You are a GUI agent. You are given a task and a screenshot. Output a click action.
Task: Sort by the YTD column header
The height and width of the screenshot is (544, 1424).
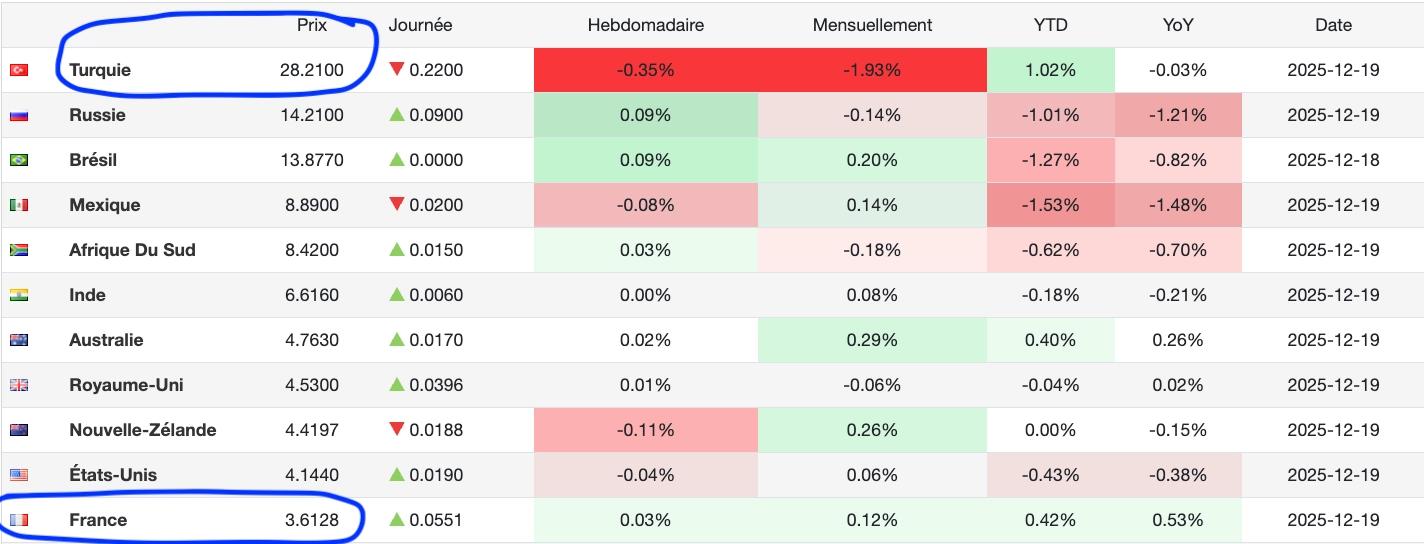click(x=1050, y=25)
